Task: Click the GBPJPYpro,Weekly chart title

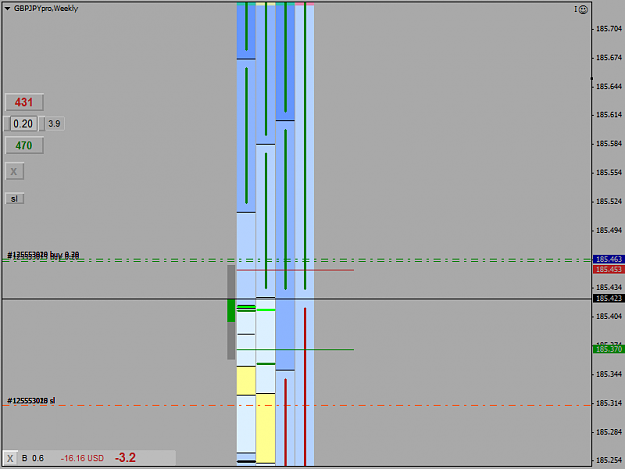Action: [46, 8]
